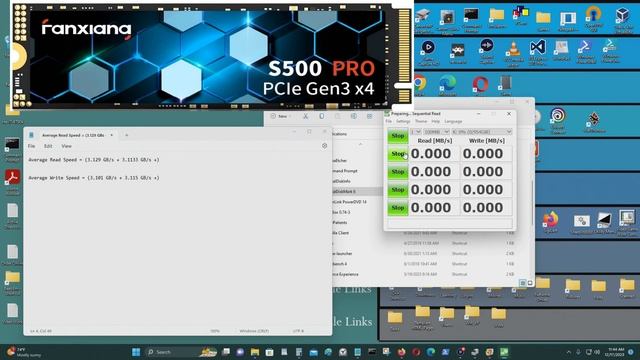Click the Rename icon in File Explorer toolbar
The image size is (640, 360).
(353, 116)
